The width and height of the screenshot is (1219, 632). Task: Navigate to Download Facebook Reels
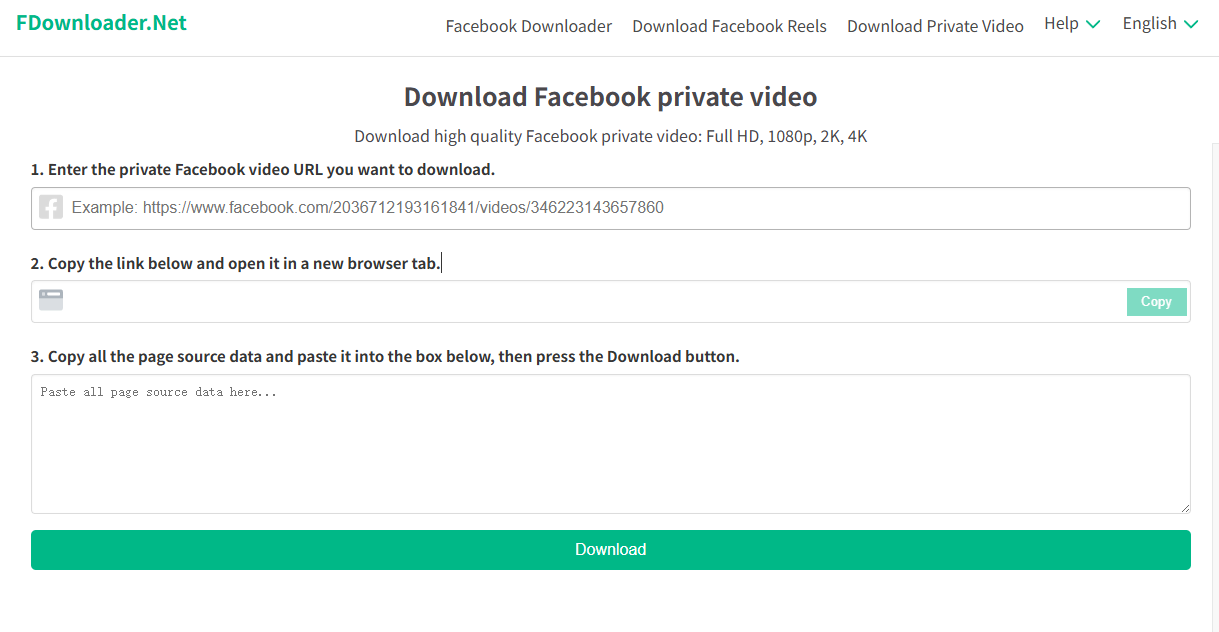[x=729, y=27]
